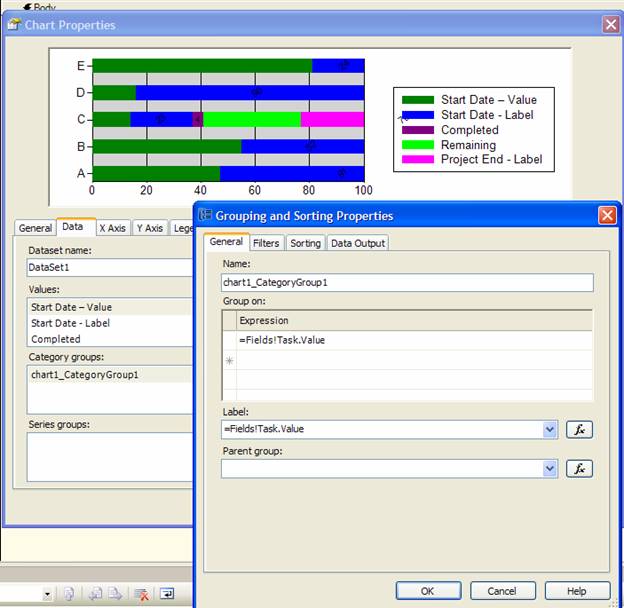Click the Go to Previous Message icon
This screenshot has height=608, width=624.
tap(95, 594)
